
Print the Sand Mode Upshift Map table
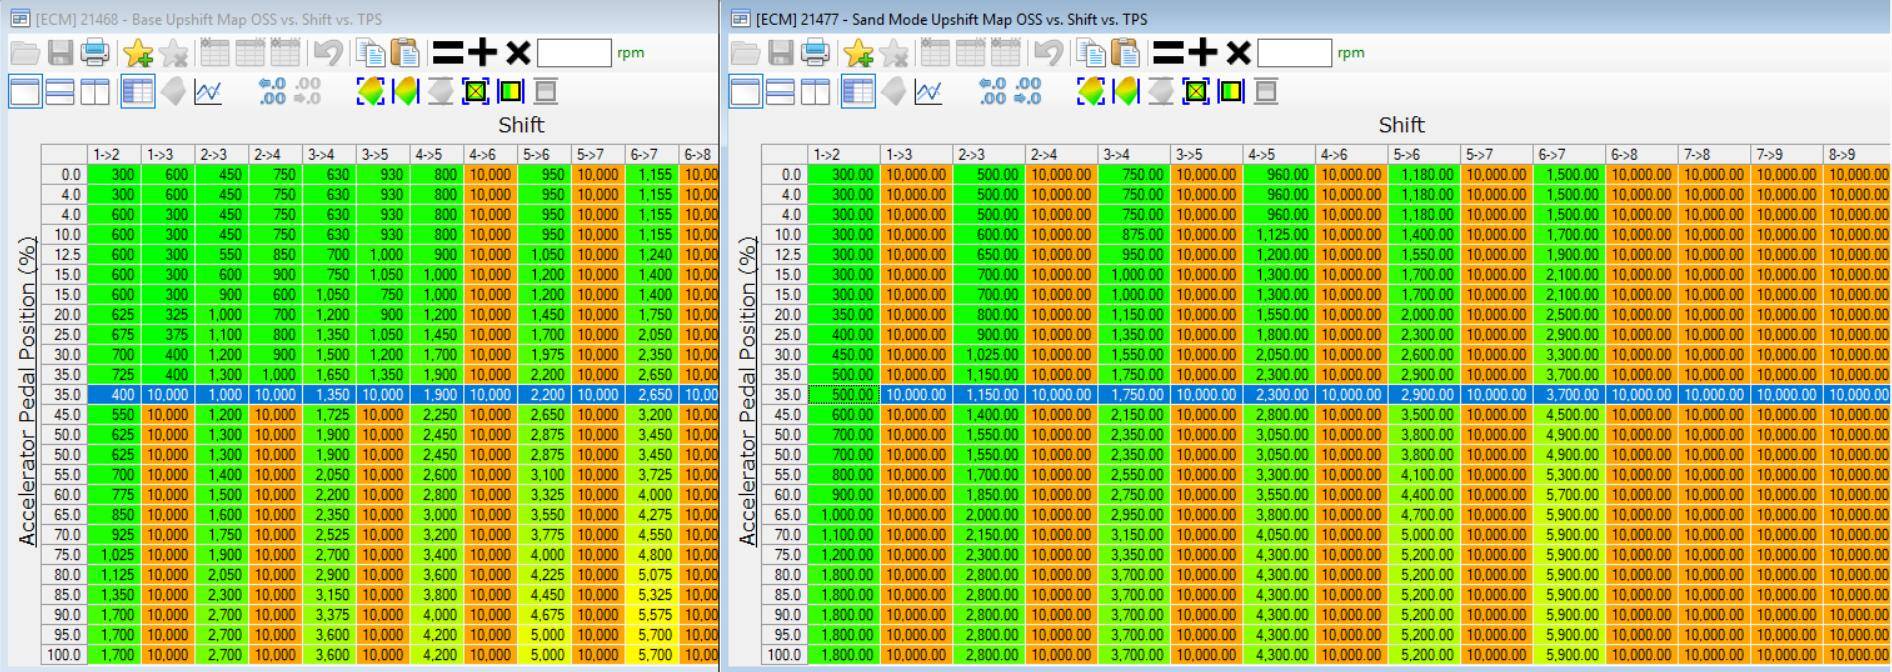[x=815, y=52]
